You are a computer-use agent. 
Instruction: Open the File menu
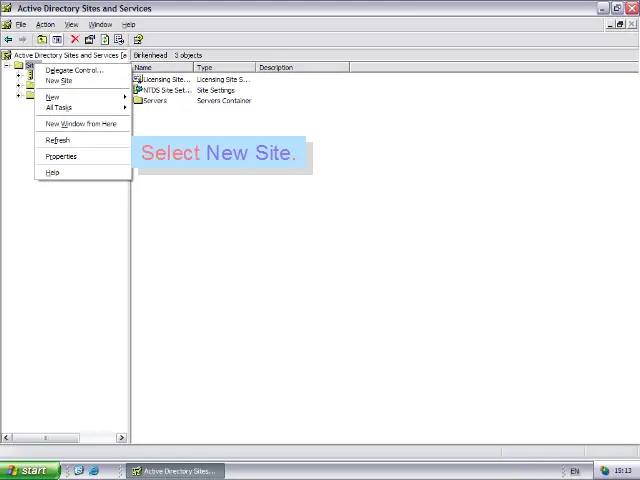pos(21,24)
